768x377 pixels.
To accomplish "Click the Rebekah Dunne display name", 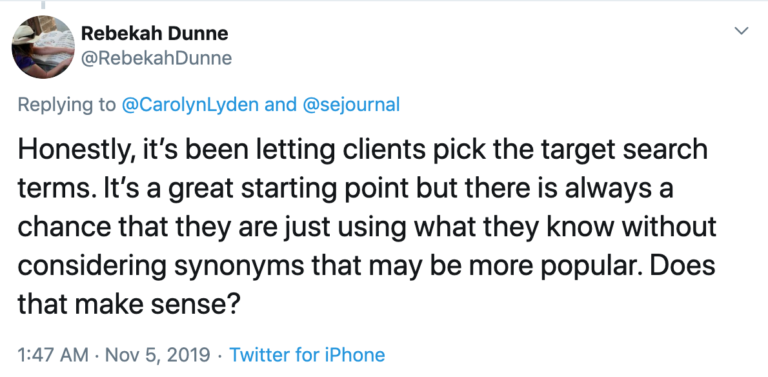I will (154, 33).
